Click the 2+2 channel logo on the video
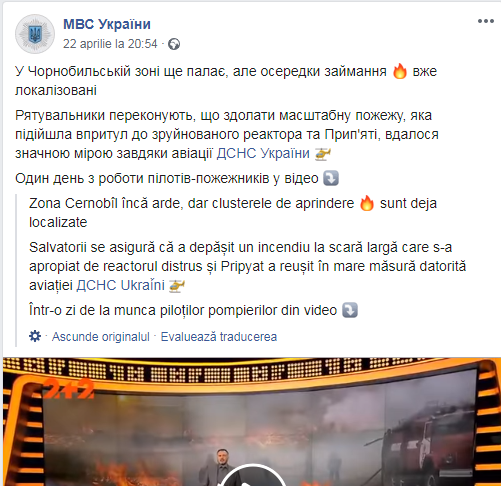The height and width of the screenshot is (486, 501). click(x=68, y=389)
